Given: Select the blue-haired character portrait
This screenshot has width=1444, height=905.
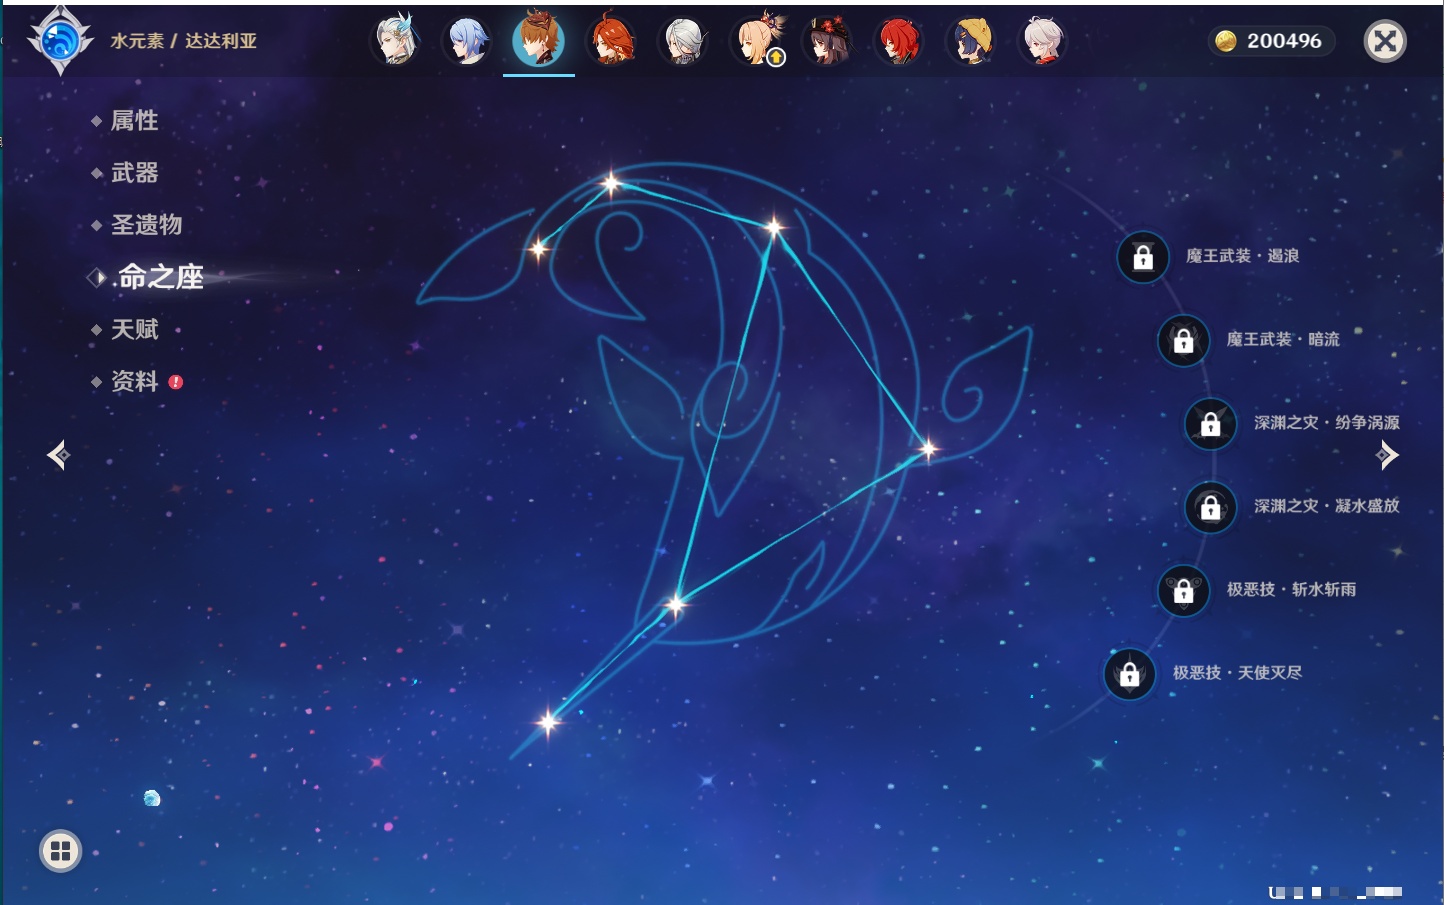Looking at the screenshot, I should click(x=467, y=41).
